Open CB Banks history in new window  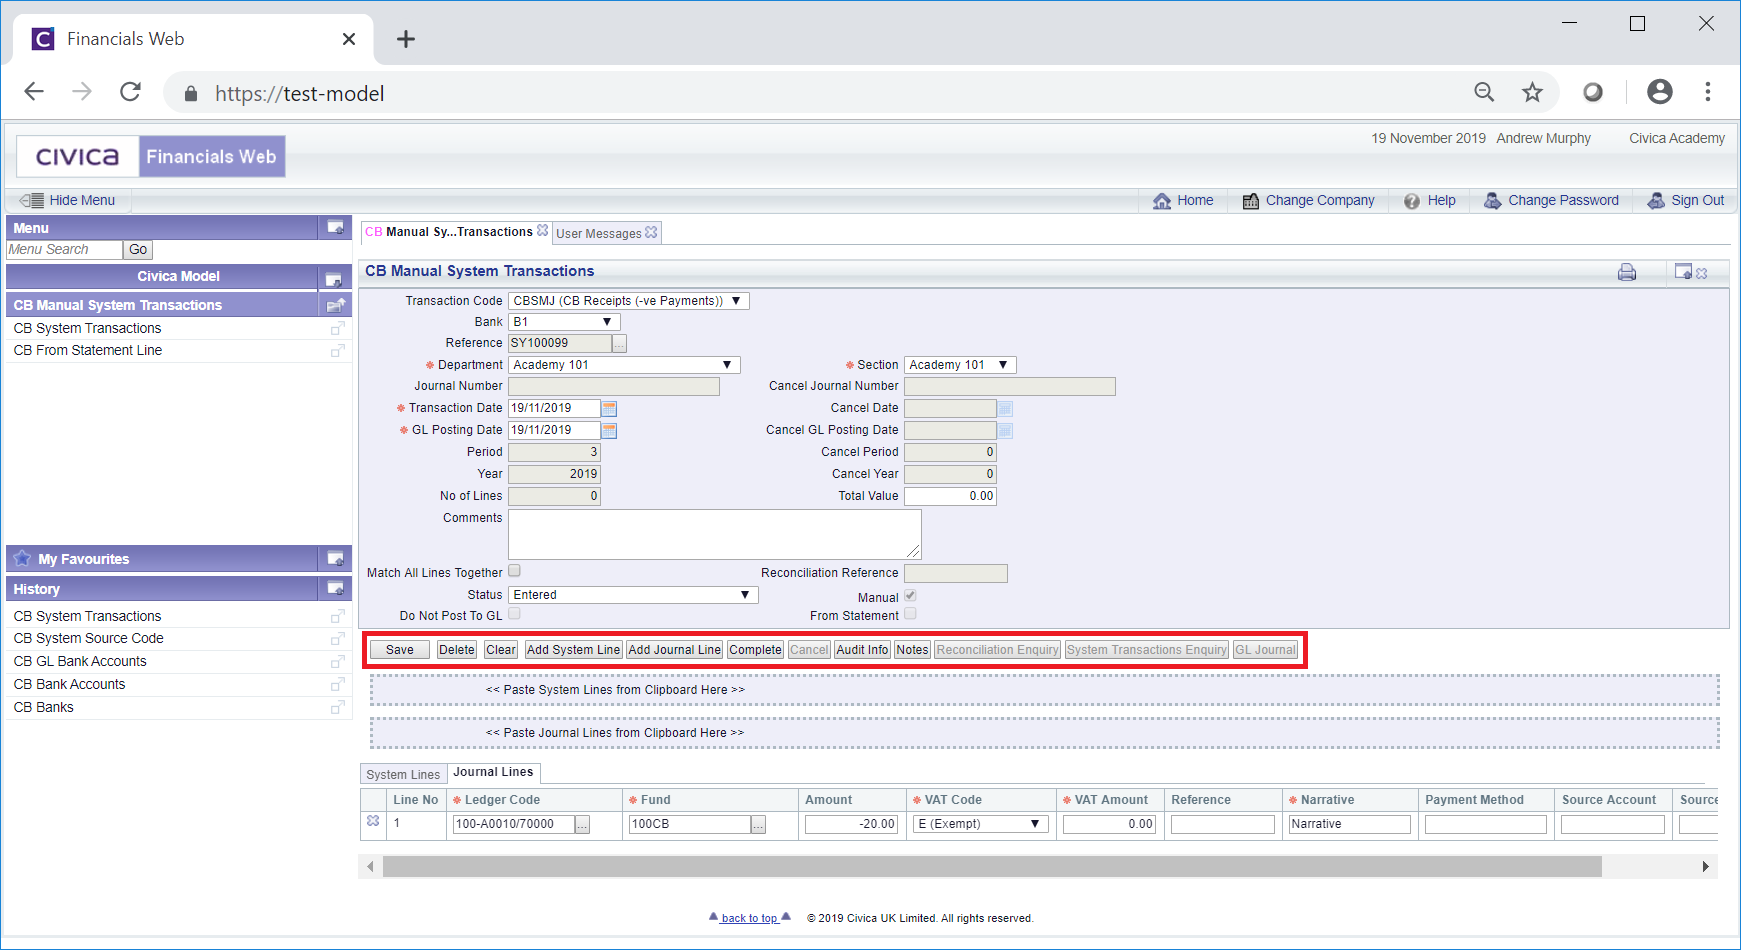pos(338,708)
